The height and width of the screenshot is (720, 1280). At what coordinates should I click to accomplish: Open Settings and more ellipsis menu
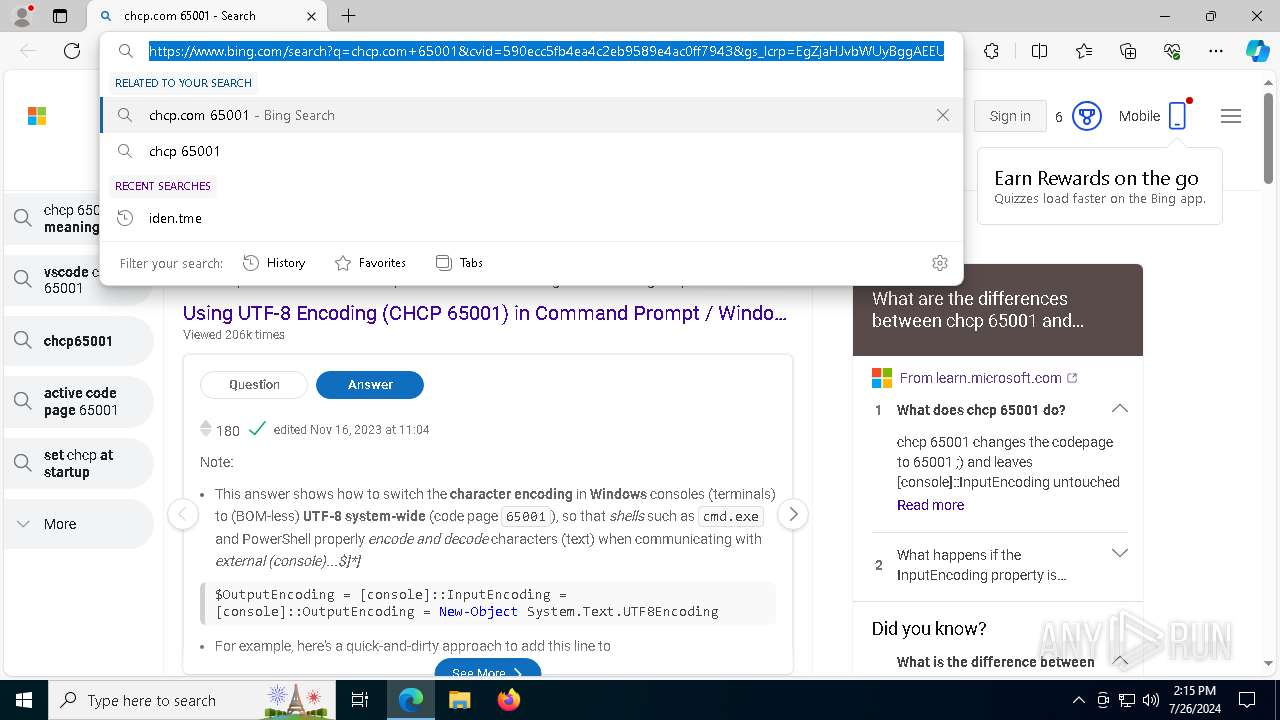1216,51
